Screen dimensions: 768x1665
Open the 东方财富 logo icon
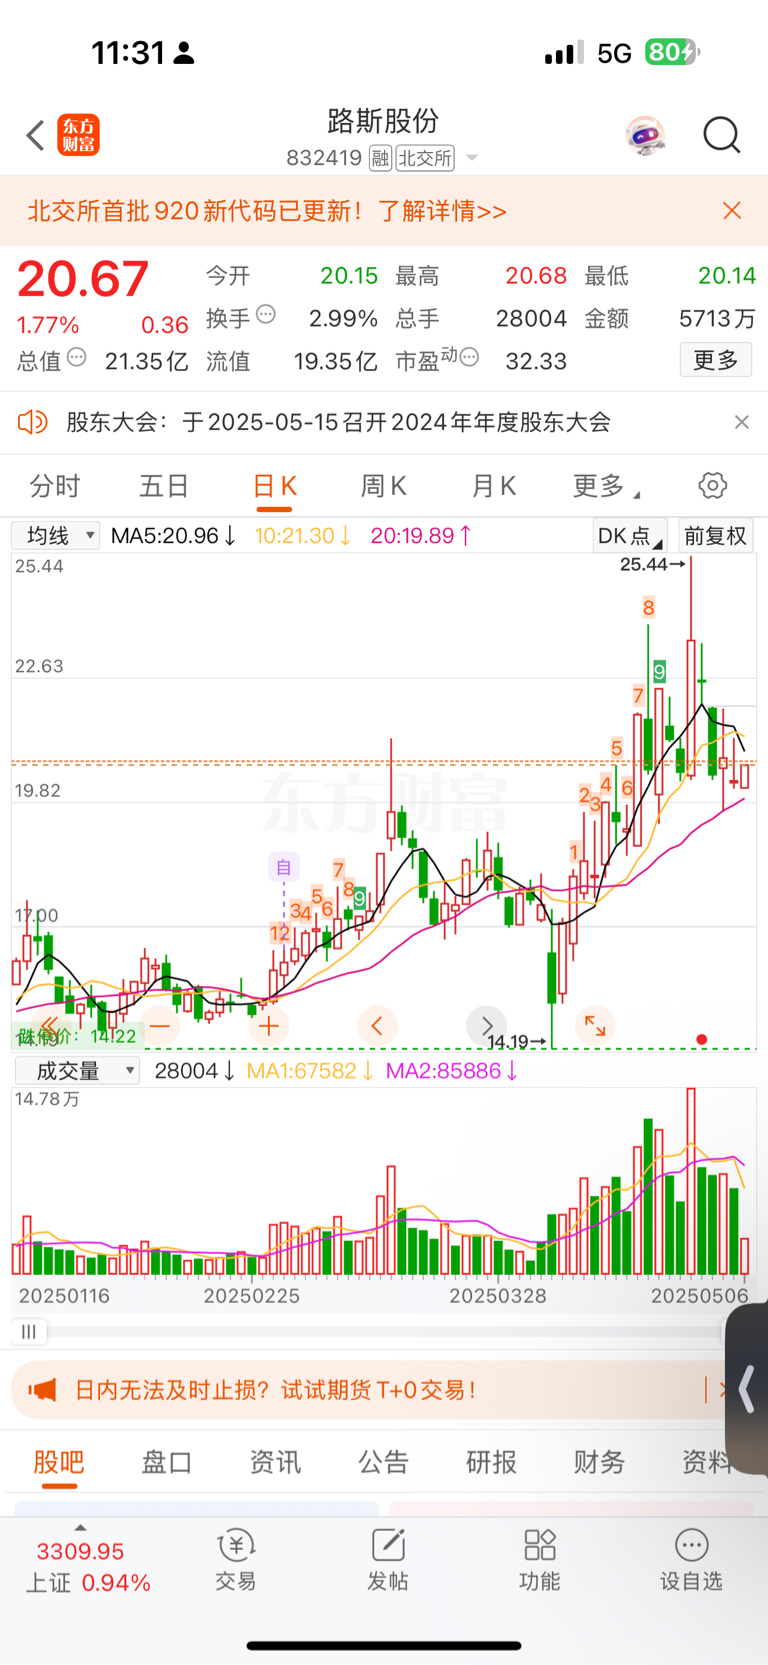point(79,135)
